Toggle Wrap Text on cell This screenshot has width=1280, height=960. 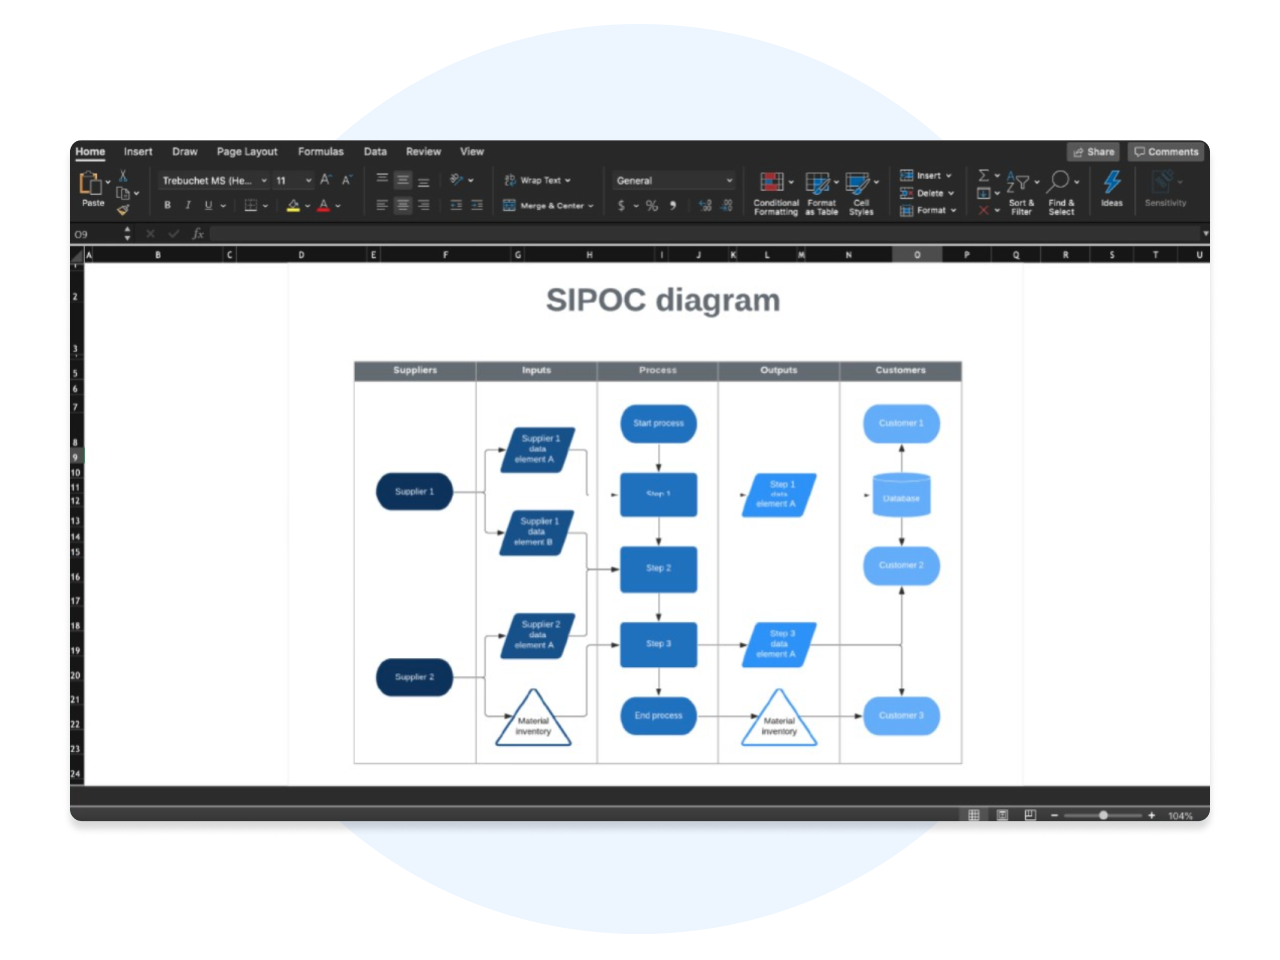click(x=538, y=181)
